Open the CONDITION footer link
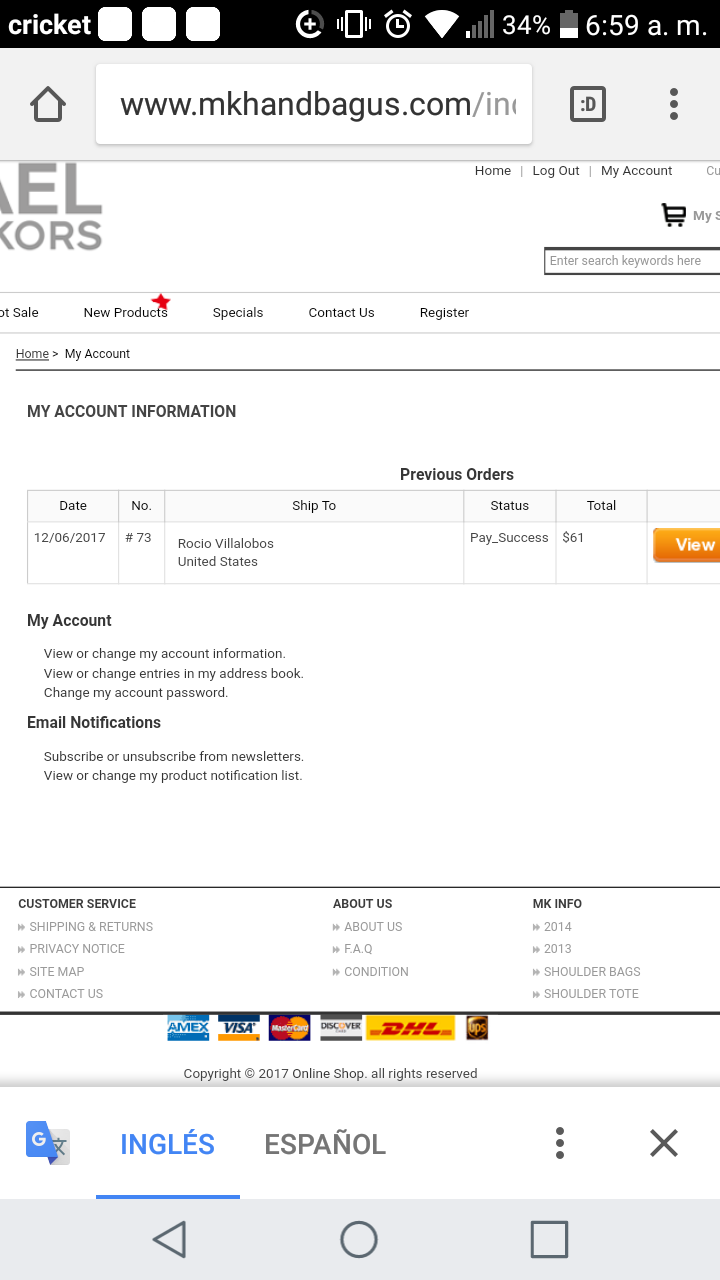The image size is (720, 1280). (x=376, y=972)
